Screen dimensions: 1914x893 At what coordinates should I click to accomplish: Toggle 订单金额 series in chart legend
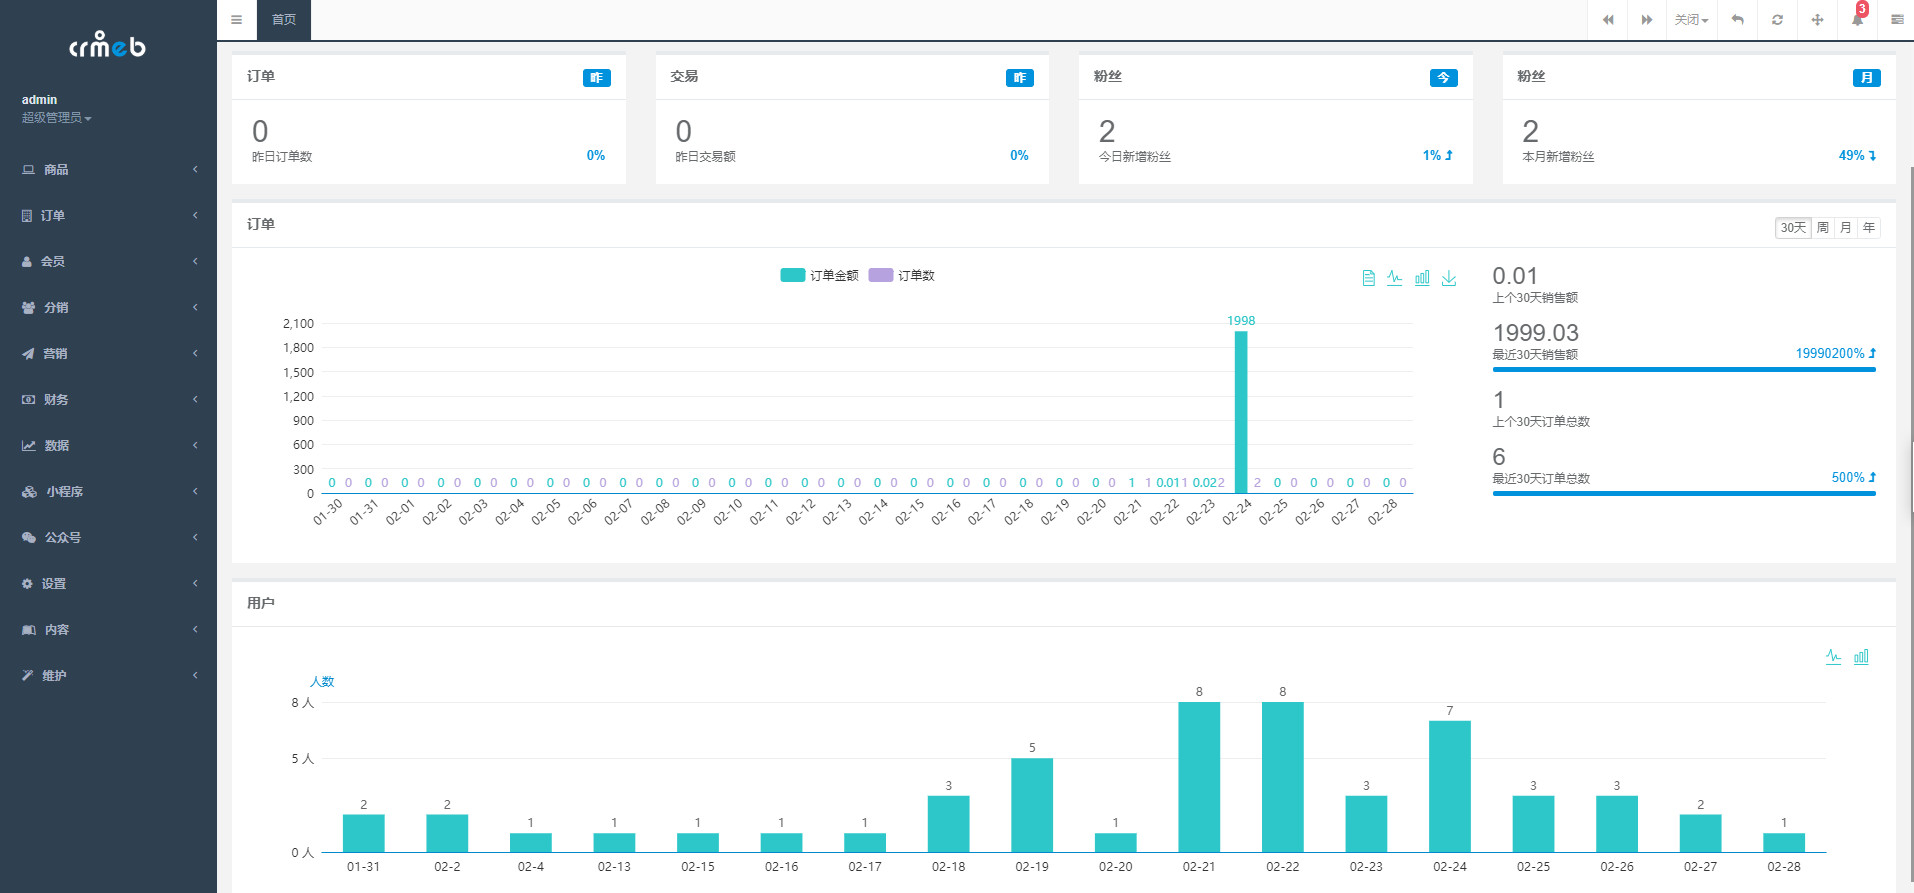(x=819, y=275)
